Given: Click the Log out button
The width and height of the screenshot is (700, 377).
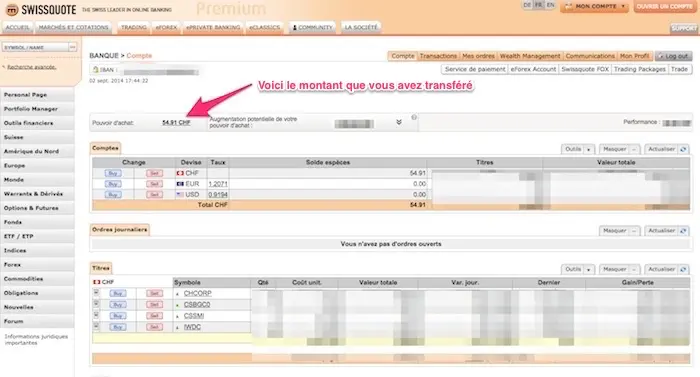Looking at the screenshot, I should [673, 56].
